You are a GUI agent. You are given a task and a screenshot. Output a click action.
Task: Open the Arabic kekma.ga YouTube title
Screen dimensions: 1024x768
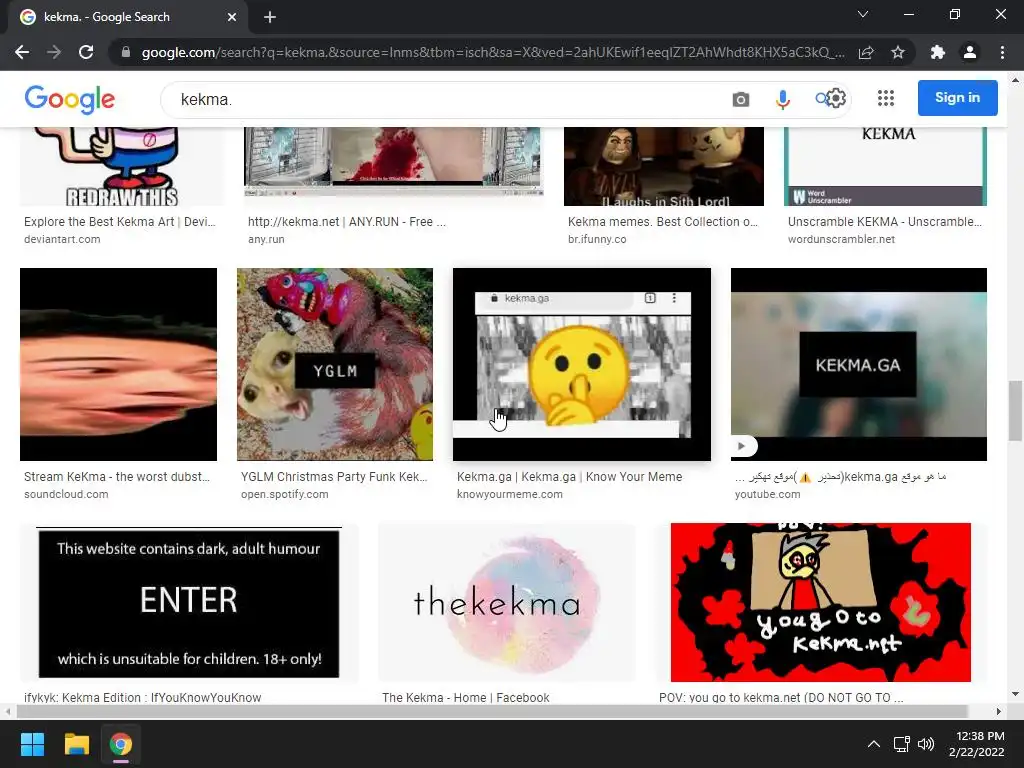click(x=840, y=477)
